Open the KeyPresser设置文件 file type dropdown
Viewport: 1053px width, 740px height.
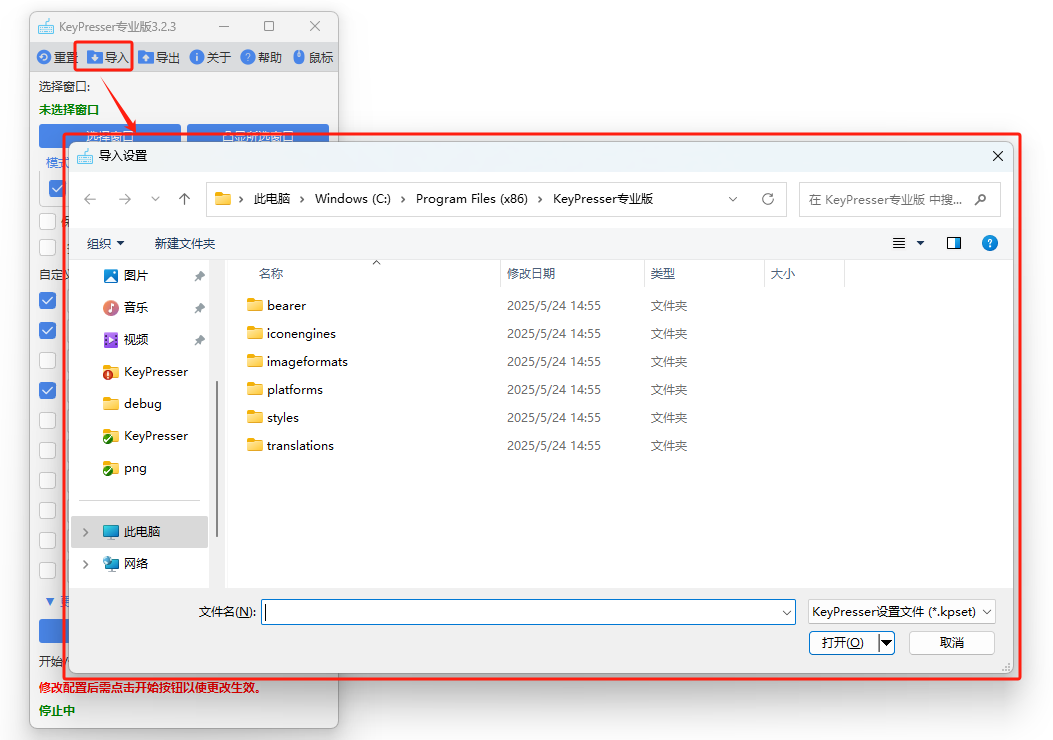pyautogui.click(x=901, y=612)
